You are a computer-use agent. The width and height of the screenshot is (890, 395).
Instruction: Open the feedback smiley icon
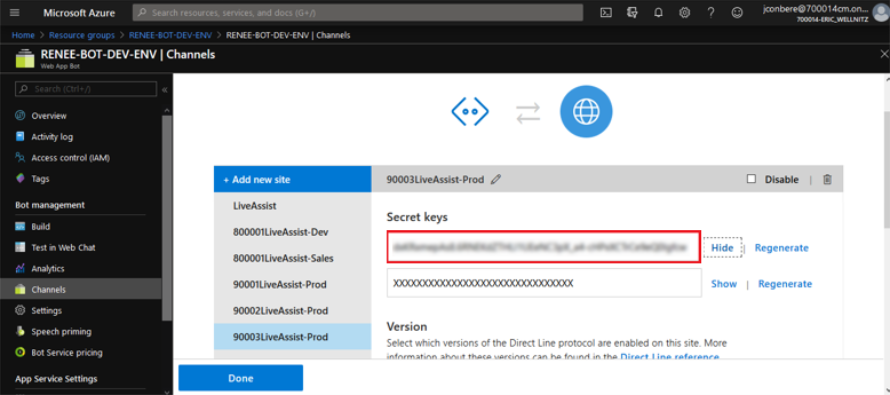point(737,12)
